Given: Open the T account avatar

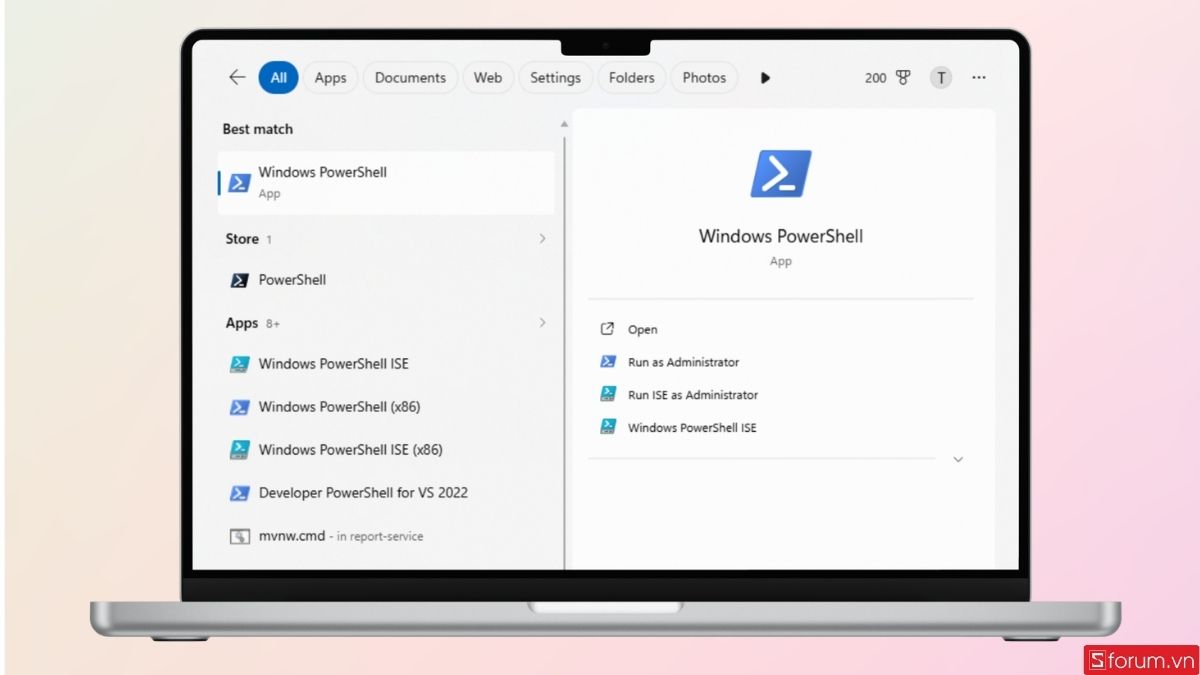Looking at the screenshot, I should [x=941, y=77].
